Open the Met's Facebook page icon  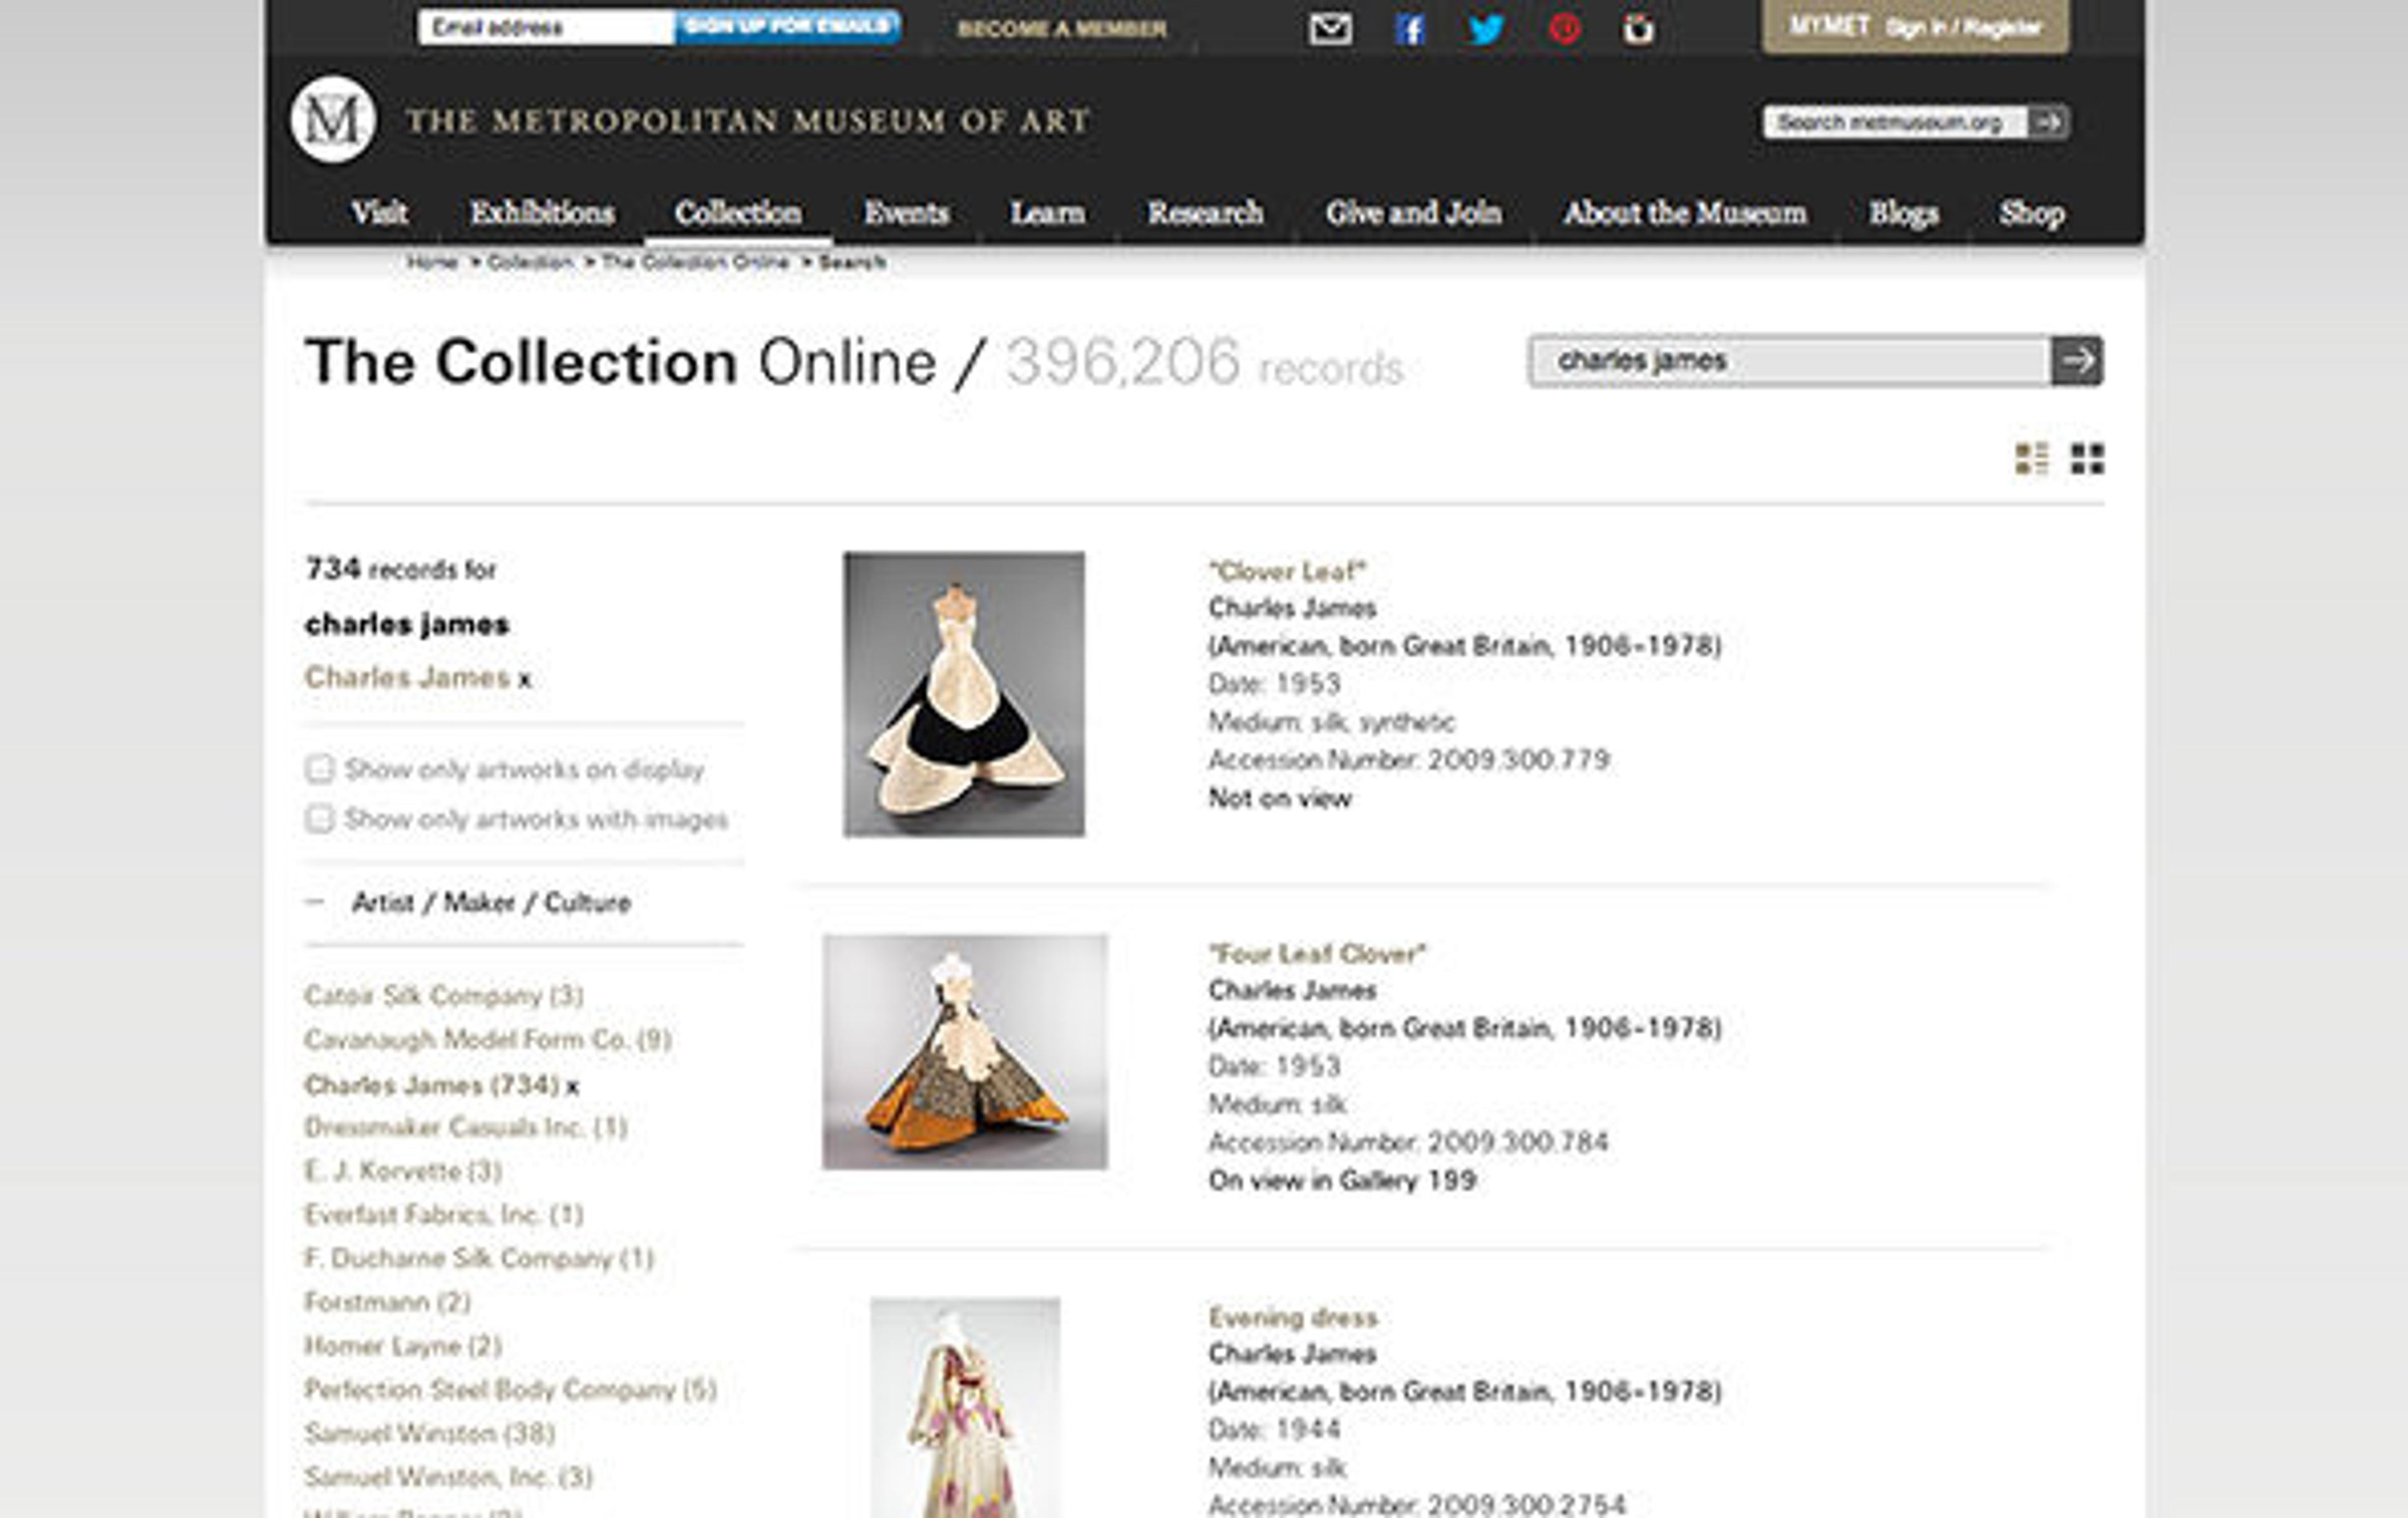pyautogui.click(x=1409, y=29)
